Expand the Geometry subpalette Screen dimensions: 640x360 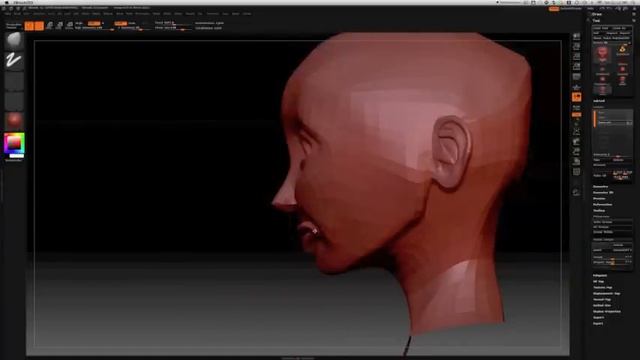pyautogui.click(x=600, y=187)
